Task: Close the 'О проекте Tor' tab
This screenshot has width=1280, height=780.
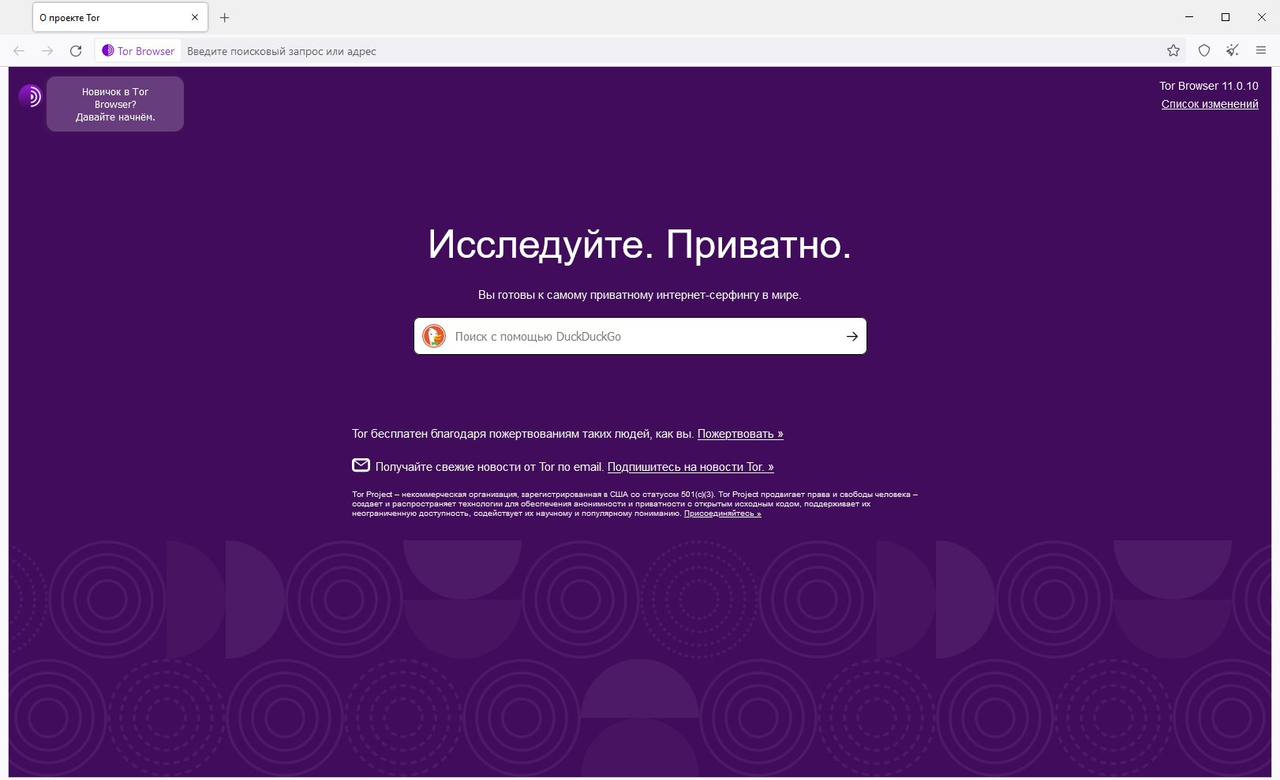Action: pyautogui.click(x=195, y=18)
